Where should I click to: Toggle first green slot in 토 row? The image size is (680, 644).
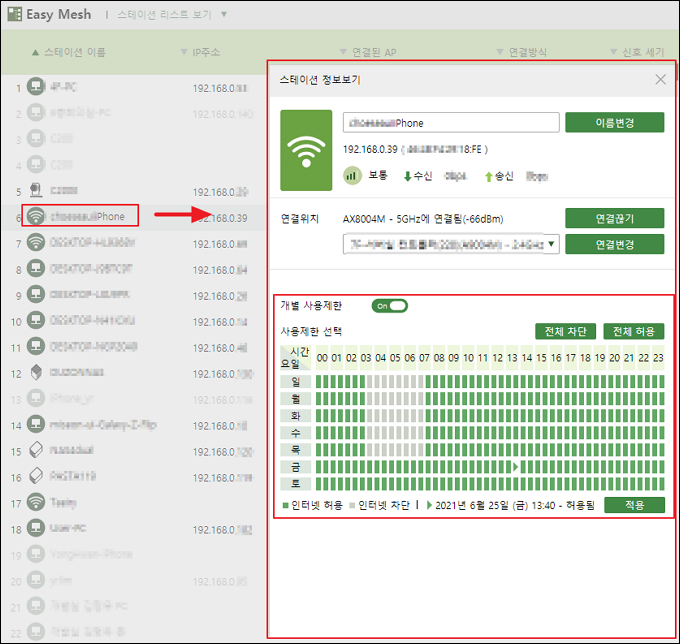click(x=318, y=484)
